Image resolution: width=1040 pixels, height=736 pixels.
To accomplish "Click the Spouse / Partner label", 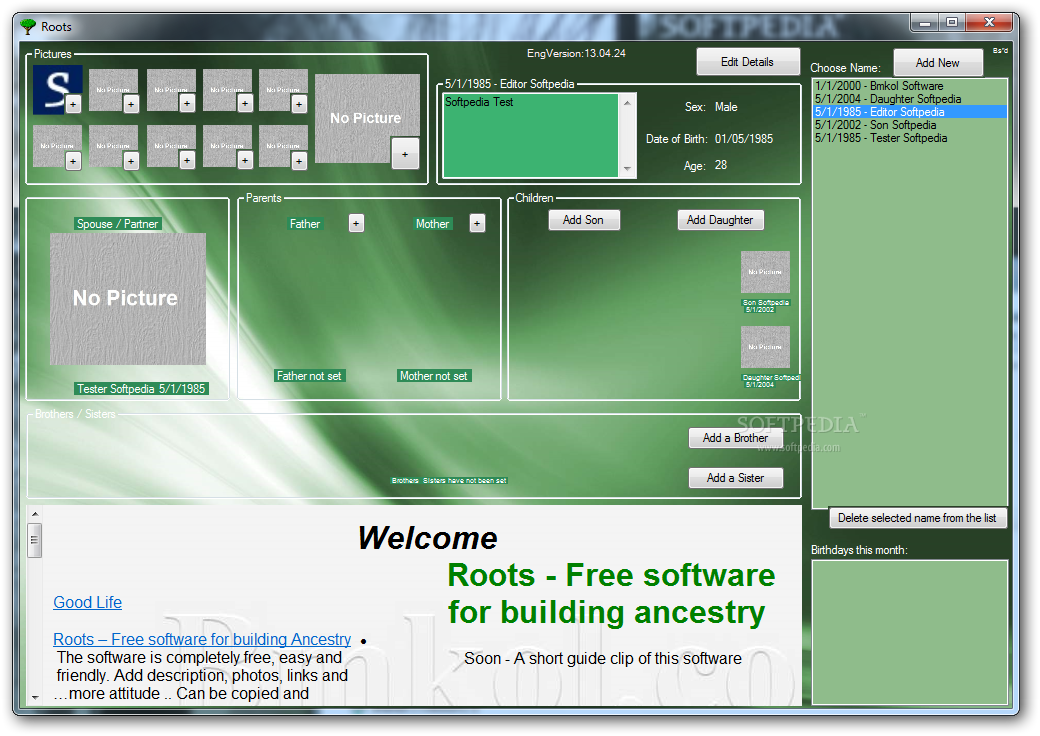I will pyautogui.click(x=117, y=224).
